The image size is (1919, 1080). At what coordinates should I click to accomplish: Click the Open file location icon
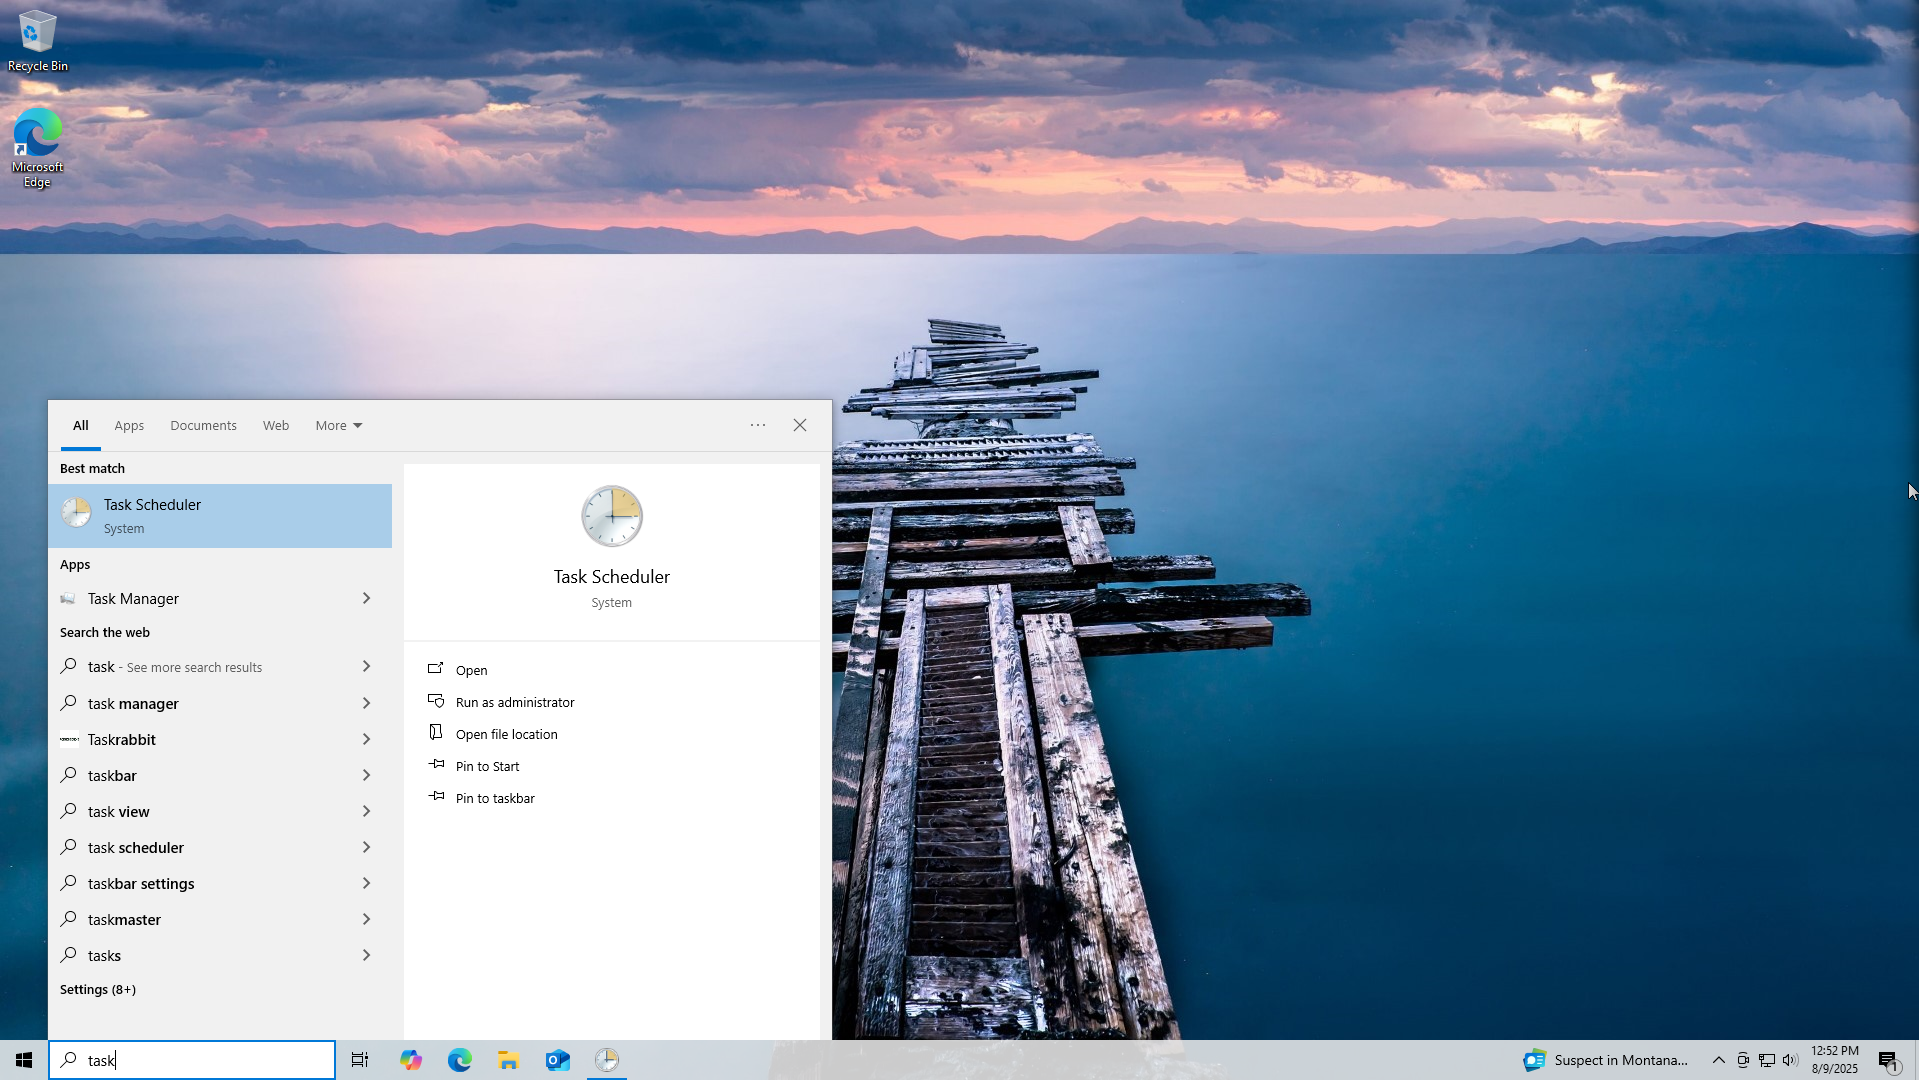[436, 732]
